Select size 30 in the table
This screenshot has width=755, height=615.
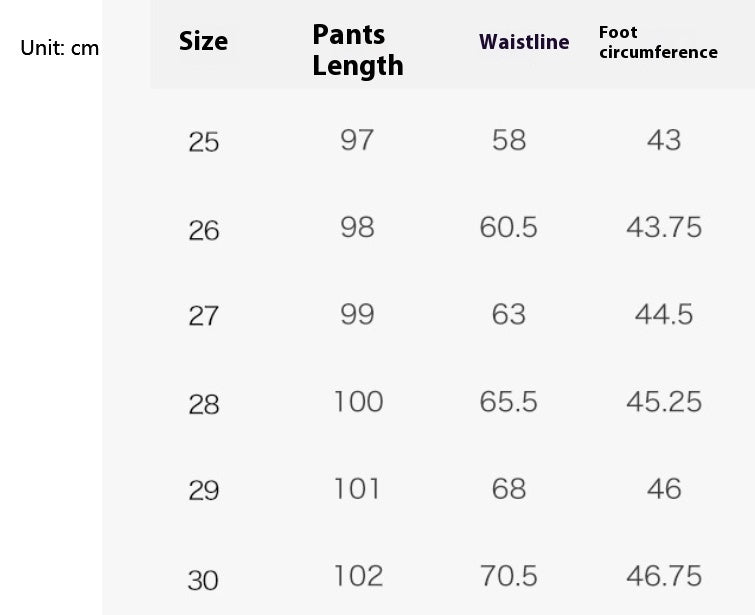click(203, 580)
